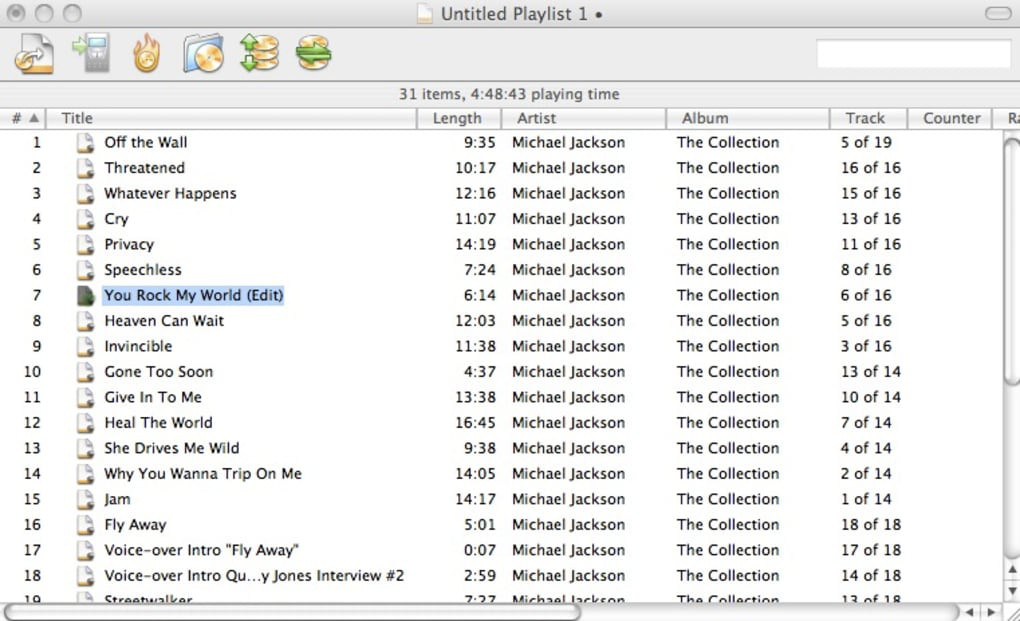Screen dimensions: 1020x621
Task: Click the track cell "5 of 19"
Action: 866,142
